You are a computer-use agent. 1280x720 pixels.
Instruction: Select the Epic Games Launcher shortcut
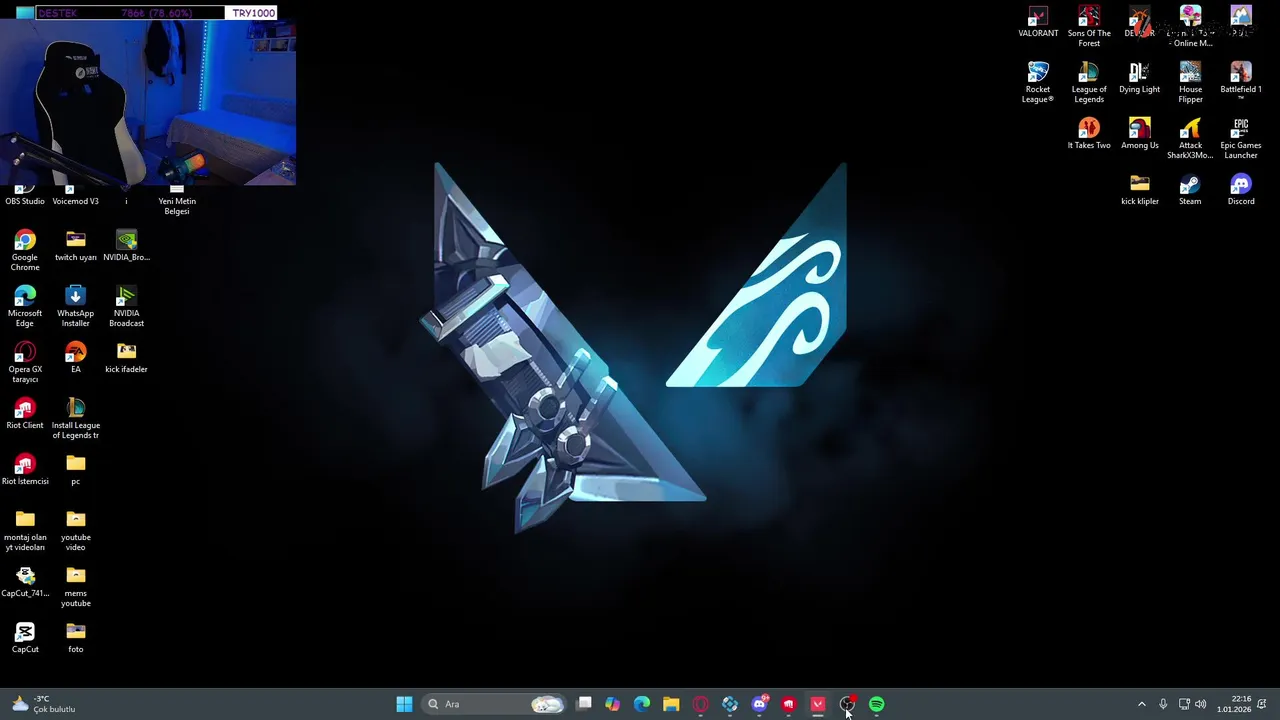[x=1241, y=139]
